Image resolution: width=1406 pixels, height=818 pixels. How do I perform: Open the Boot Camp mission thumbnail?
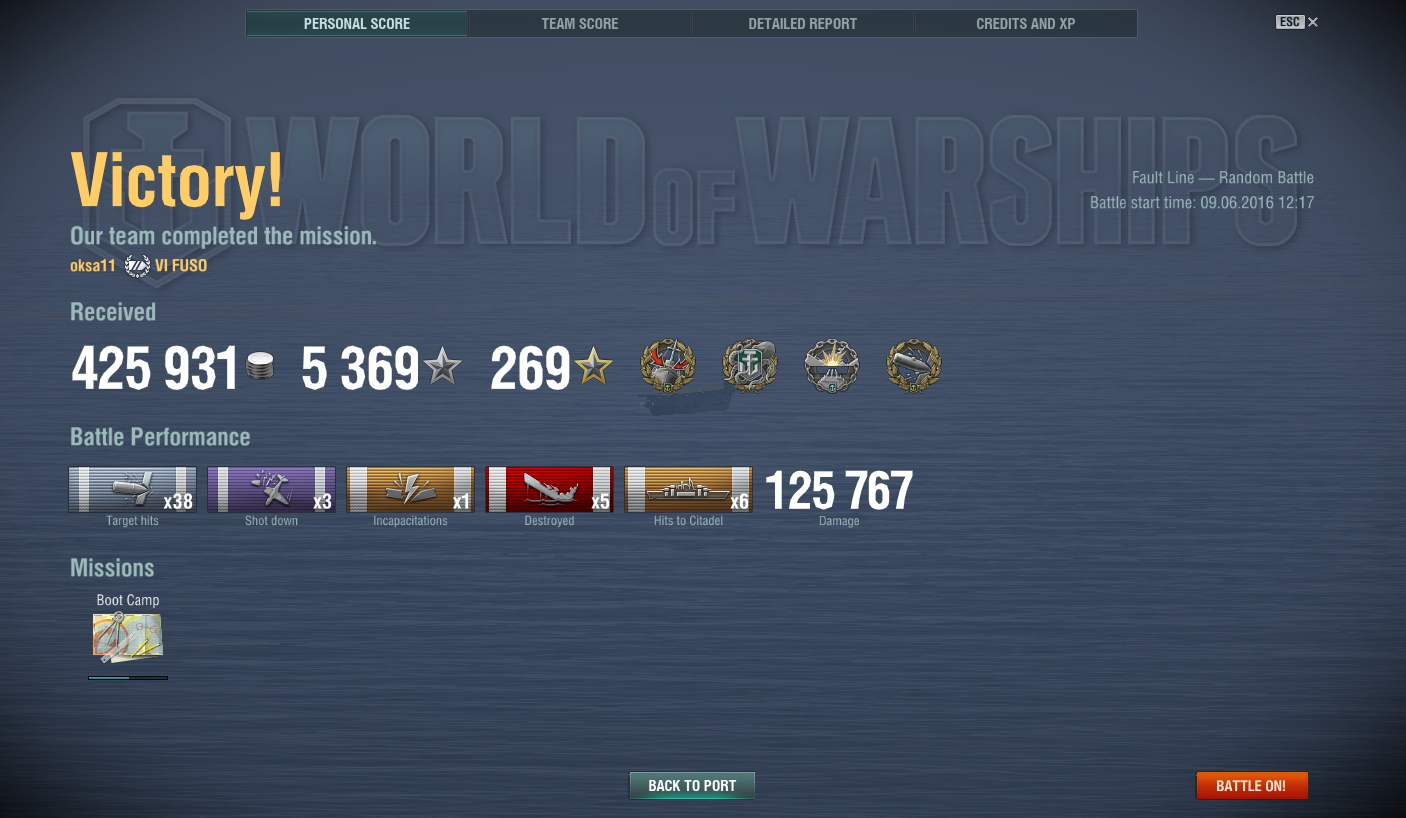click(128, 637)
